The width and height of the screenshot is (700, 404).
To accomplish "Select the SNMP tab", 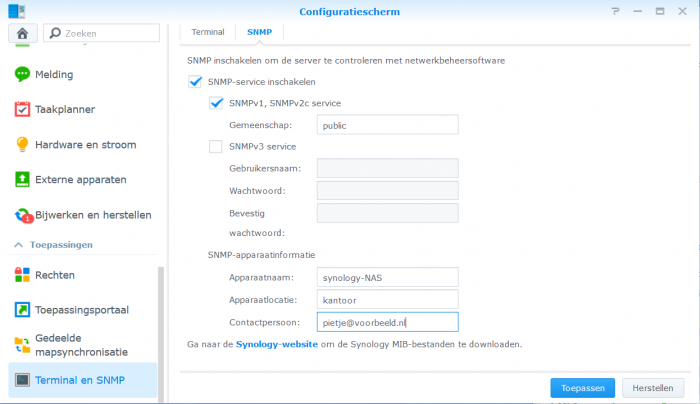I will [259, 32].
